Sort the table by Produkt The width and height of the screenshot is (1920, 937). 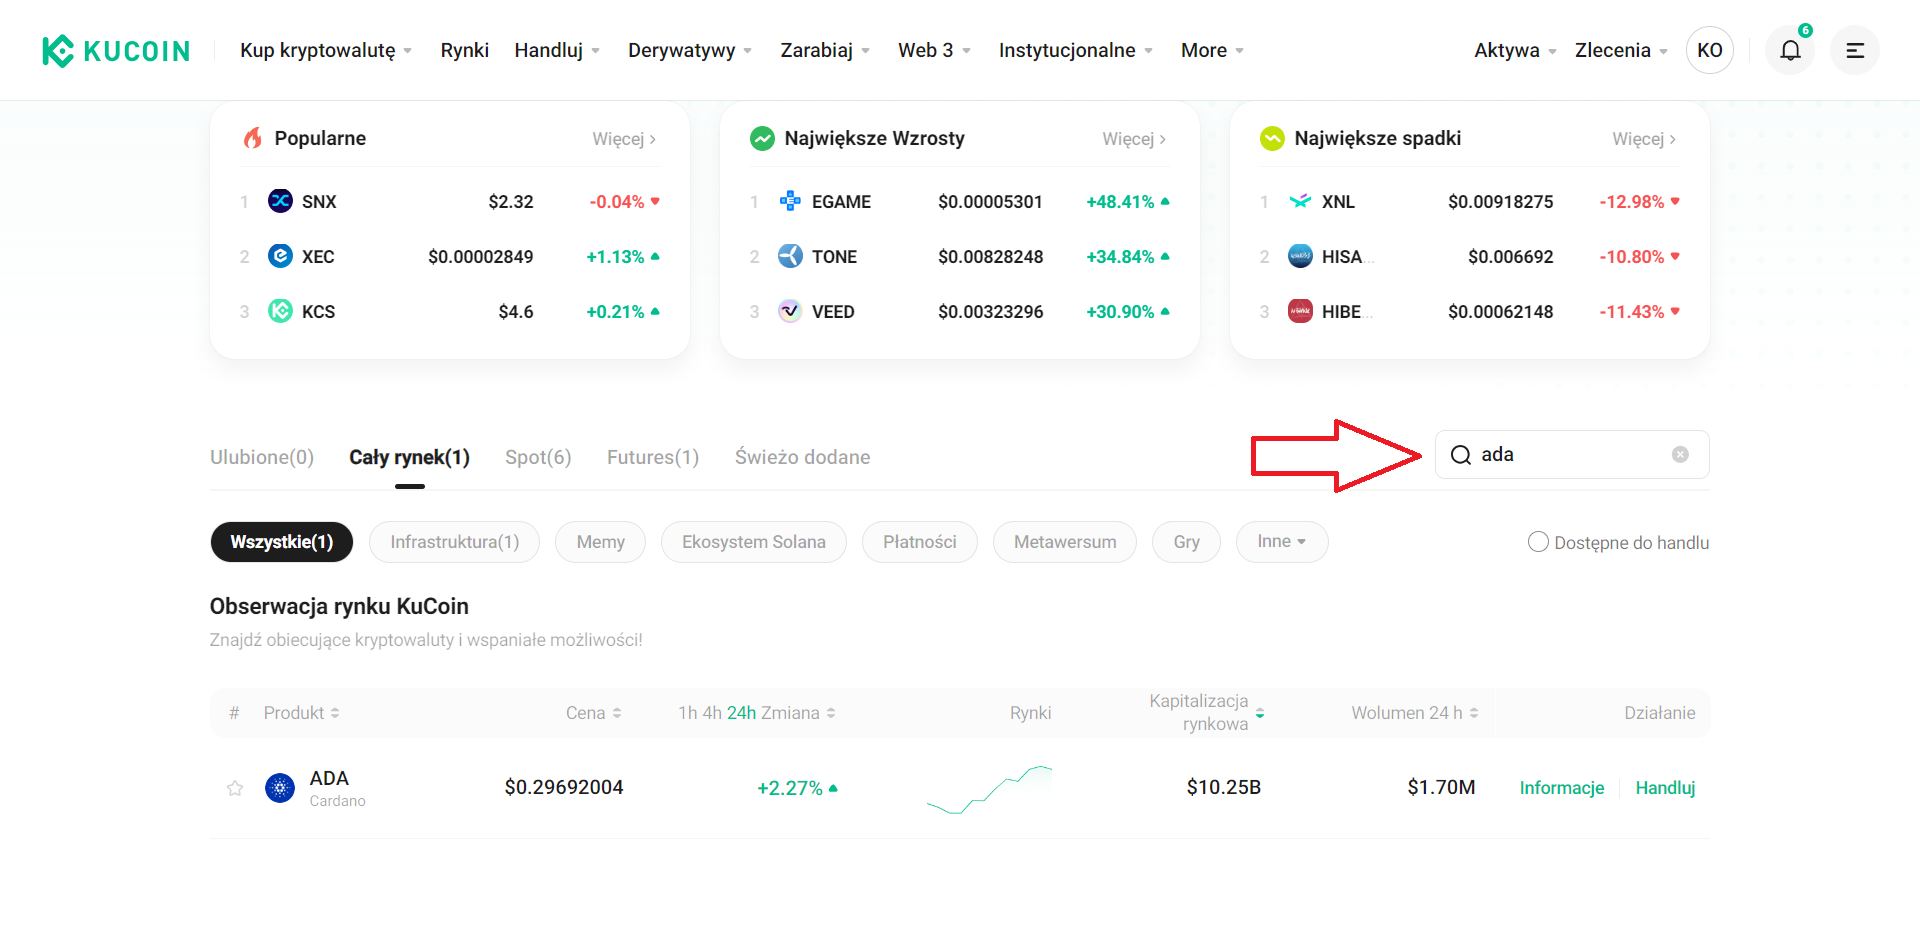click(302, 713)
